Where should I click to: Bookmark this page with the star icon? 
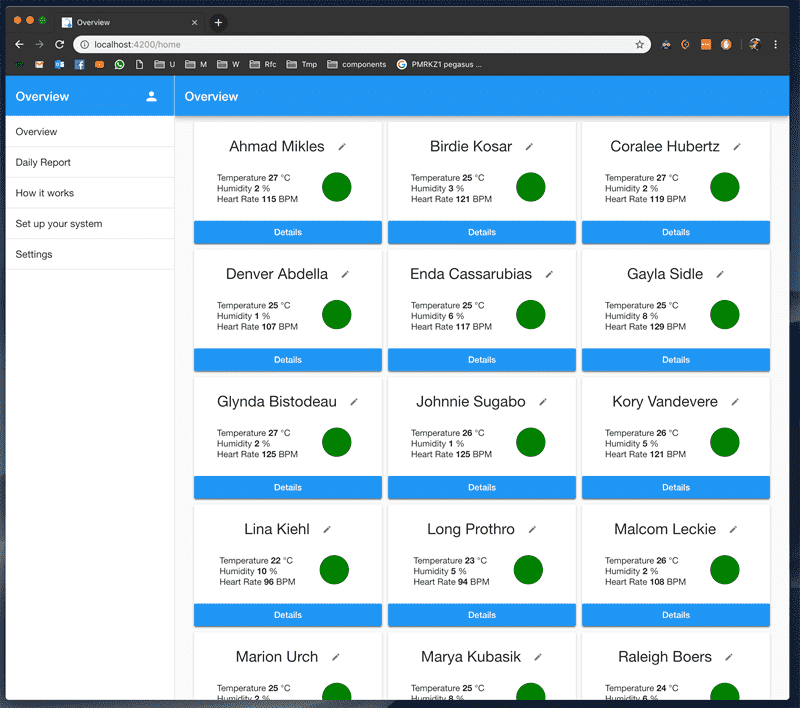[640, 44]
